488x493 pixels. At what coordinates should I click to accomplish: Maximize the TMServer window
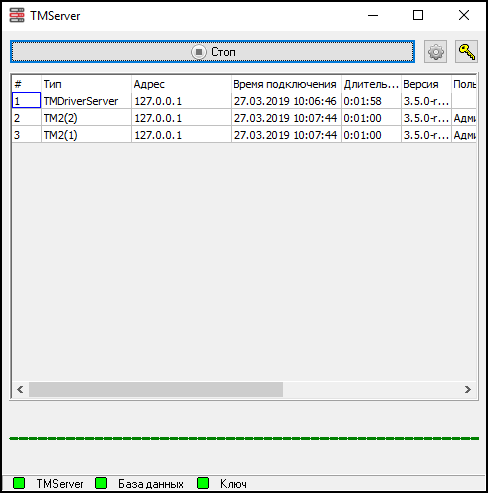pyautogui.click(x=418, y=15)
